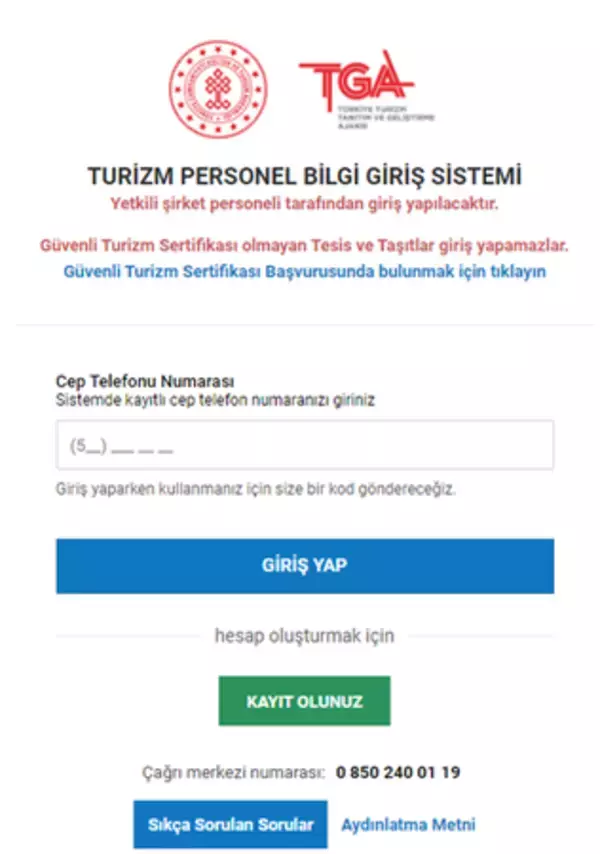Open Sıkça Sorulan Sorular
600x854 pixels.
pos(230,825)
